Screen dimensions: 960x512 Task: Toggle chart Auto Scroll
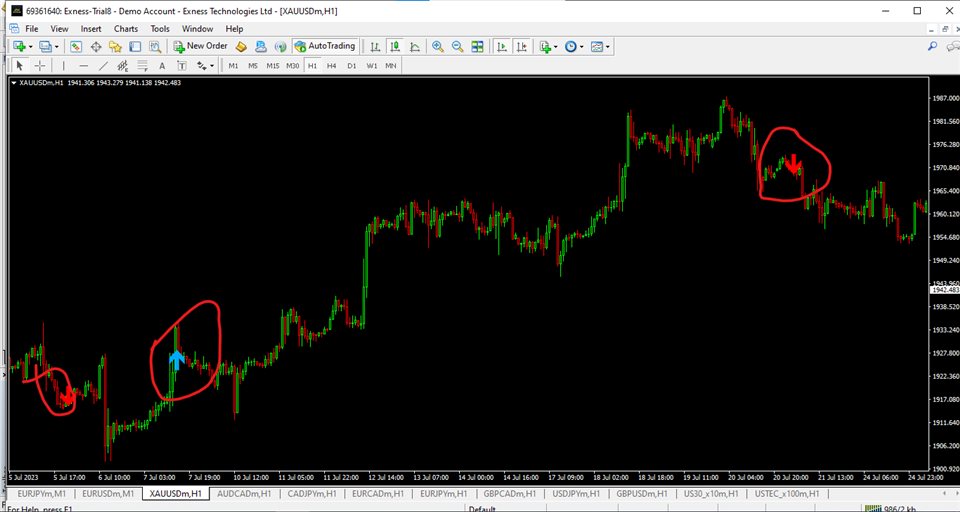coord(502,47)
